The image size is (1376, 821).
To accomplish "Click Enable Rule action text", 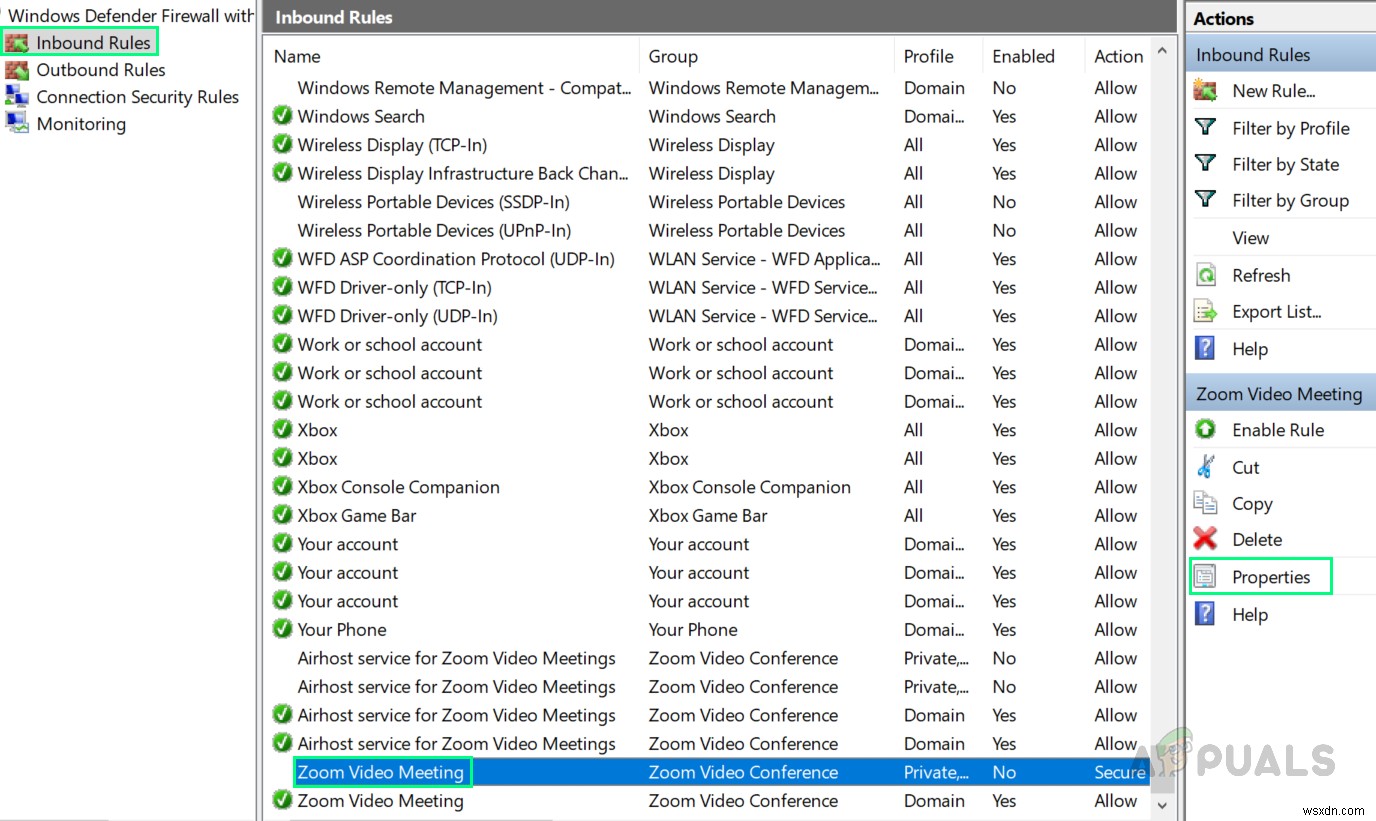I will (1278, 430).
